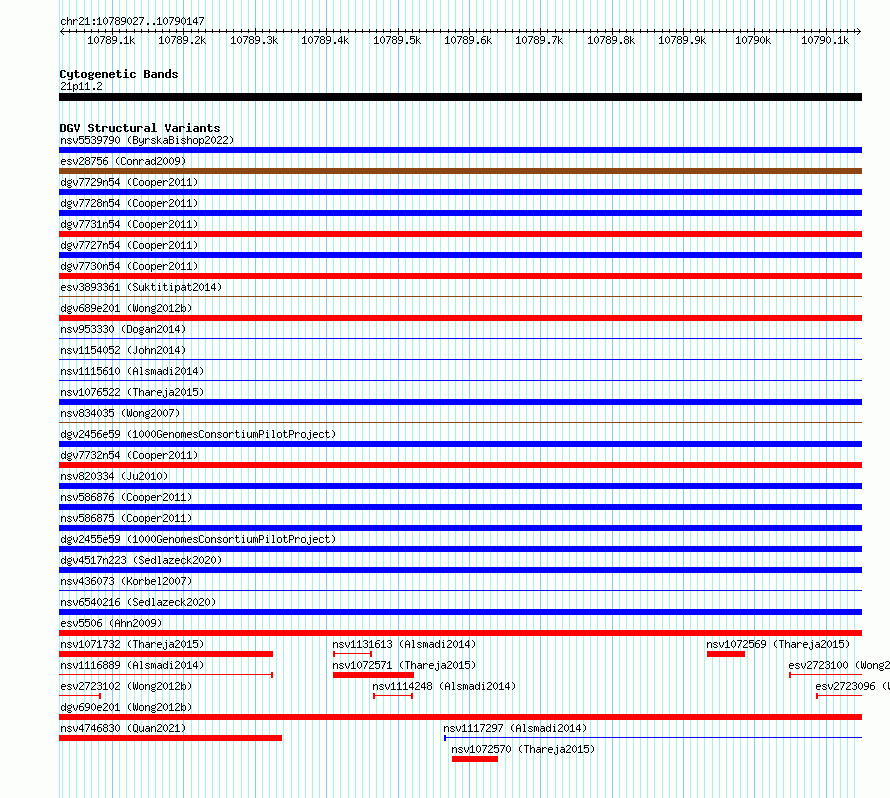Click nsv1116889 (Alsmadi2014) label
The width and height of the screenshot is (890, 798).
[132, 665]
